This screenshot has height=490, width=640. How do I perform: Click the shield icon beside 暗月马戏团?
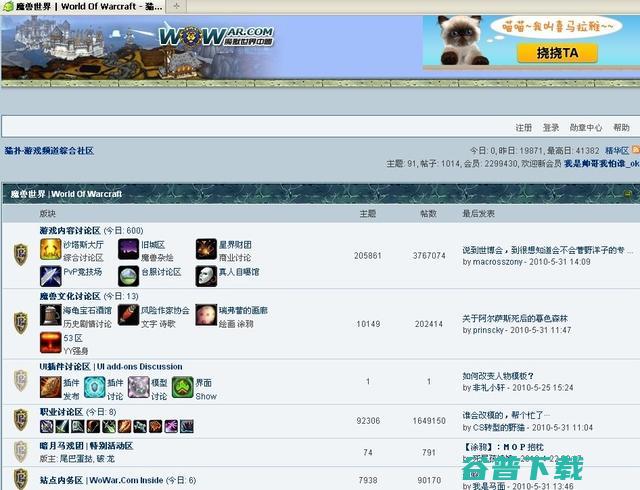[21, 452]
